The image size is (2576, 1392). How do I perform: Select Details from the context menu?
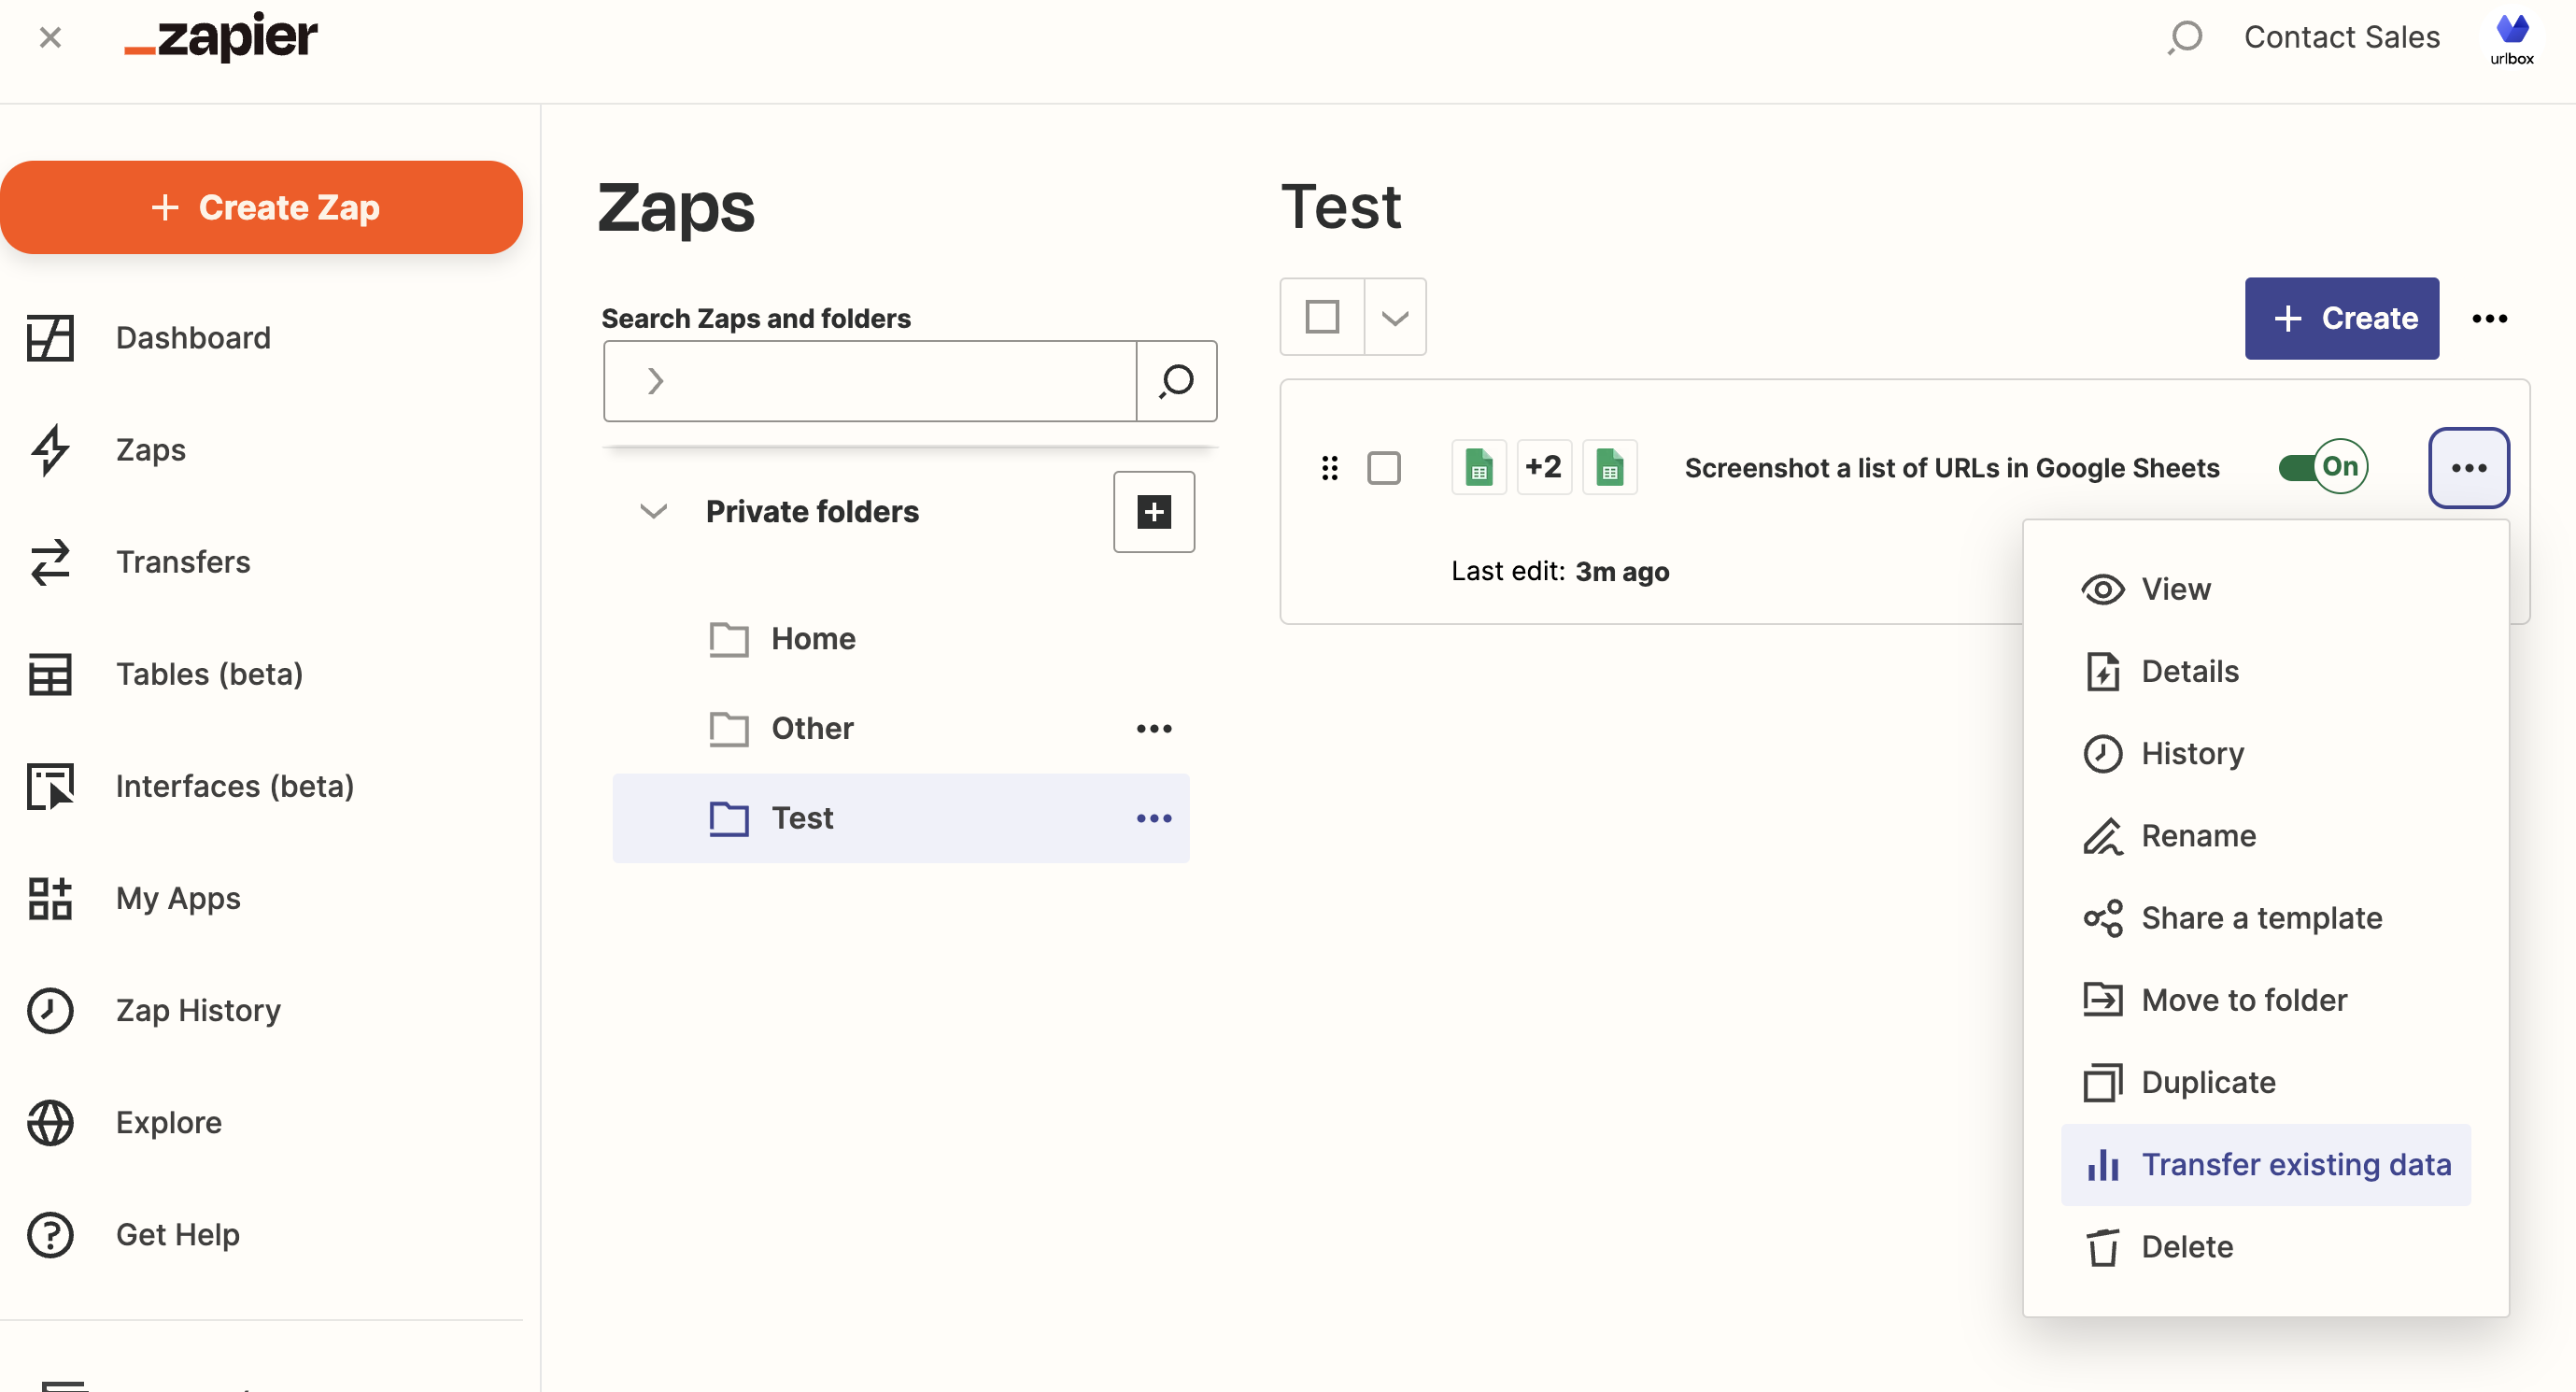coord(2265,671)
